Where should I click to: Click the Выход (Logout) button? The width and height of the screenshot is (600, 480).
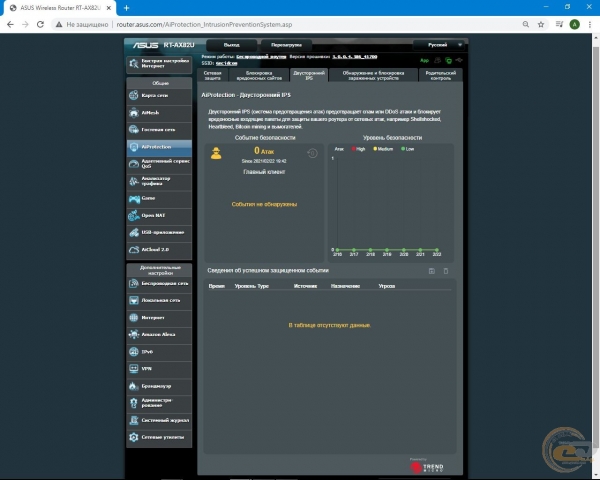232,45
